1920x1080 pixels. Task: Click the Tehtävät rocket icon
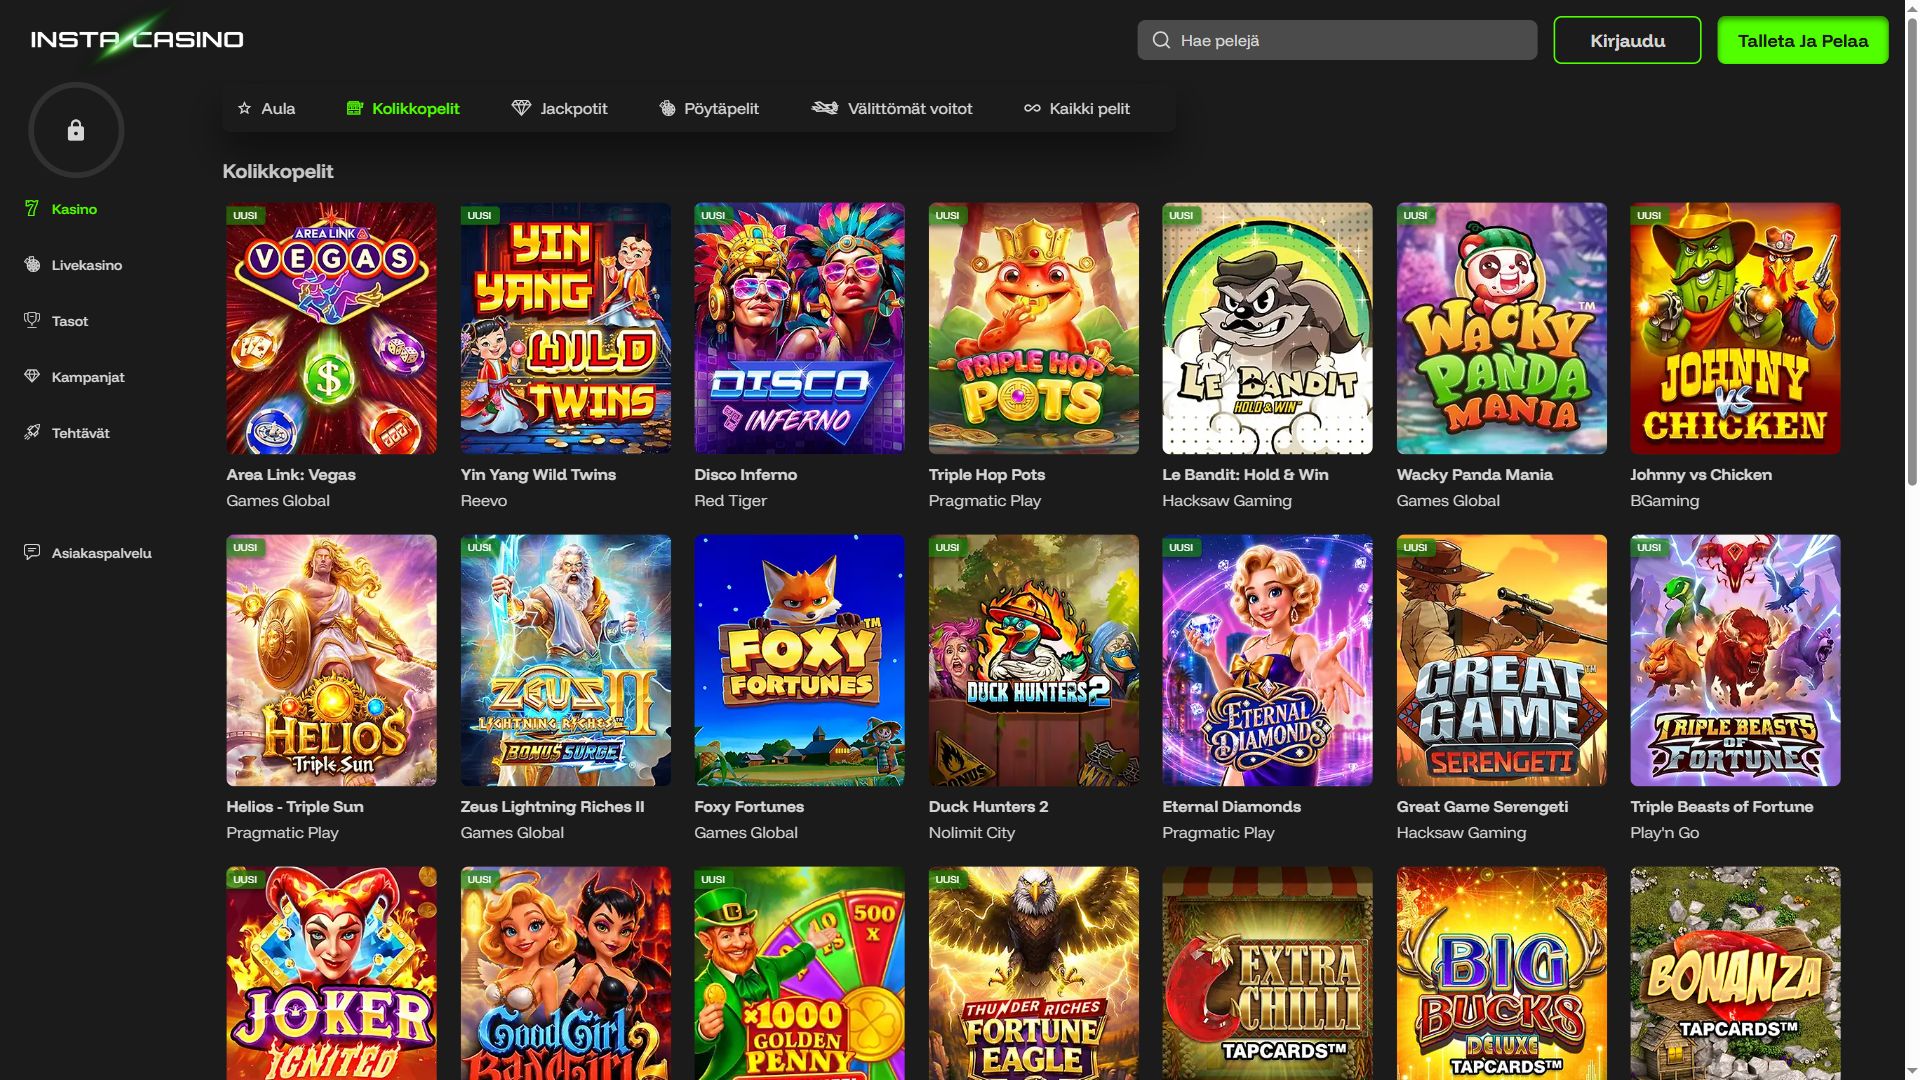point(32,432)
